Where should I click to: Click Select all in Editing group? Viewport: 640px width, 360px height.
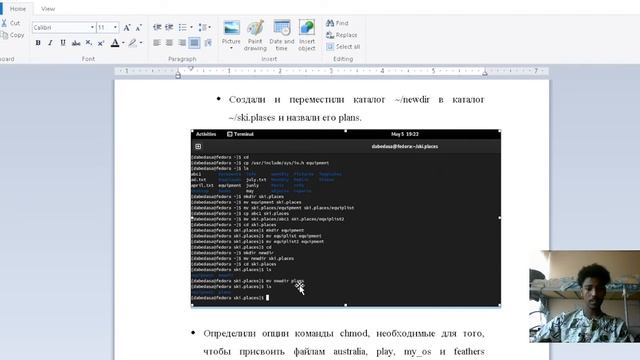[x=343, y=47]
